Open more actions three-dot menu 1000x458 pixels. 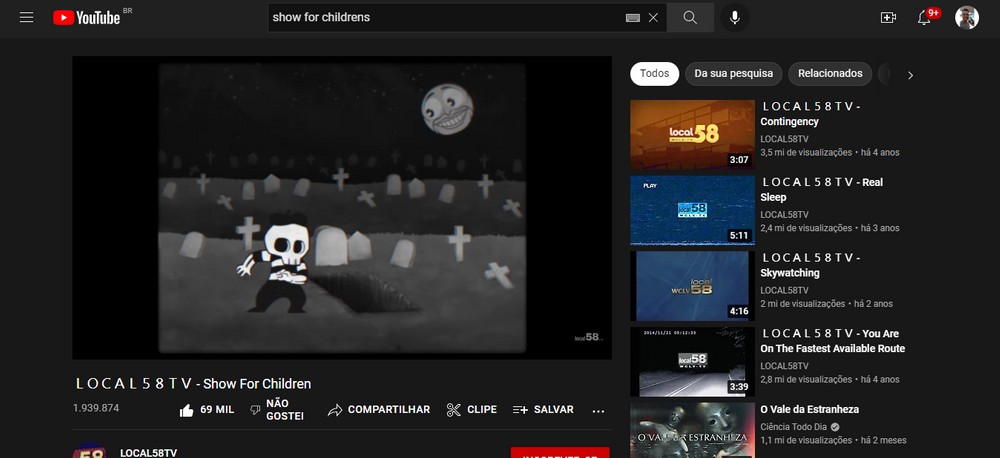pyautogui.click(x=598, y=411)
